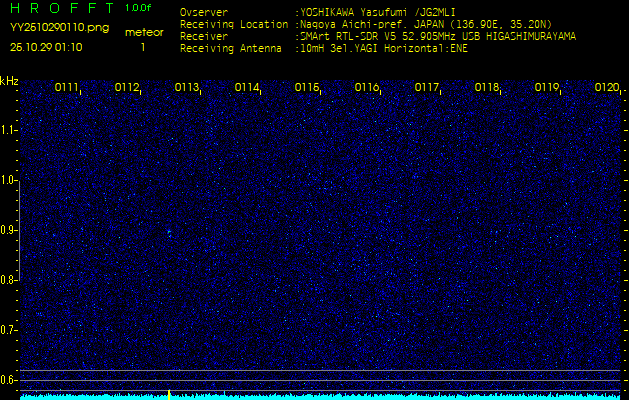Click the 0119 time marker
The image size is (629, 400).
pos(547,87)
